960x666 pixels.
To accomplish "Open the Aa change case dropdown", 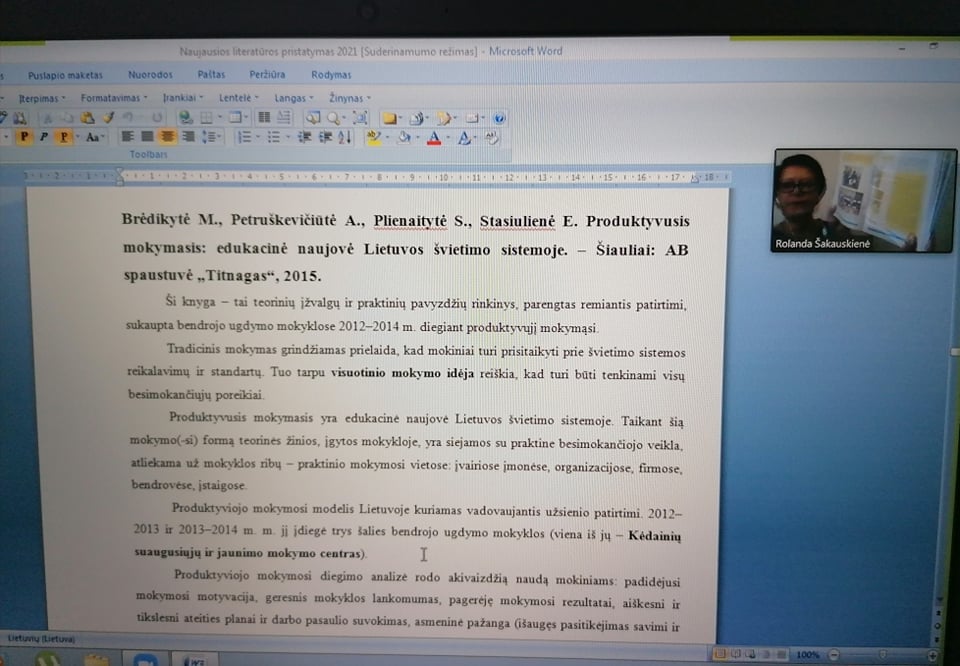I will (94, 137).
